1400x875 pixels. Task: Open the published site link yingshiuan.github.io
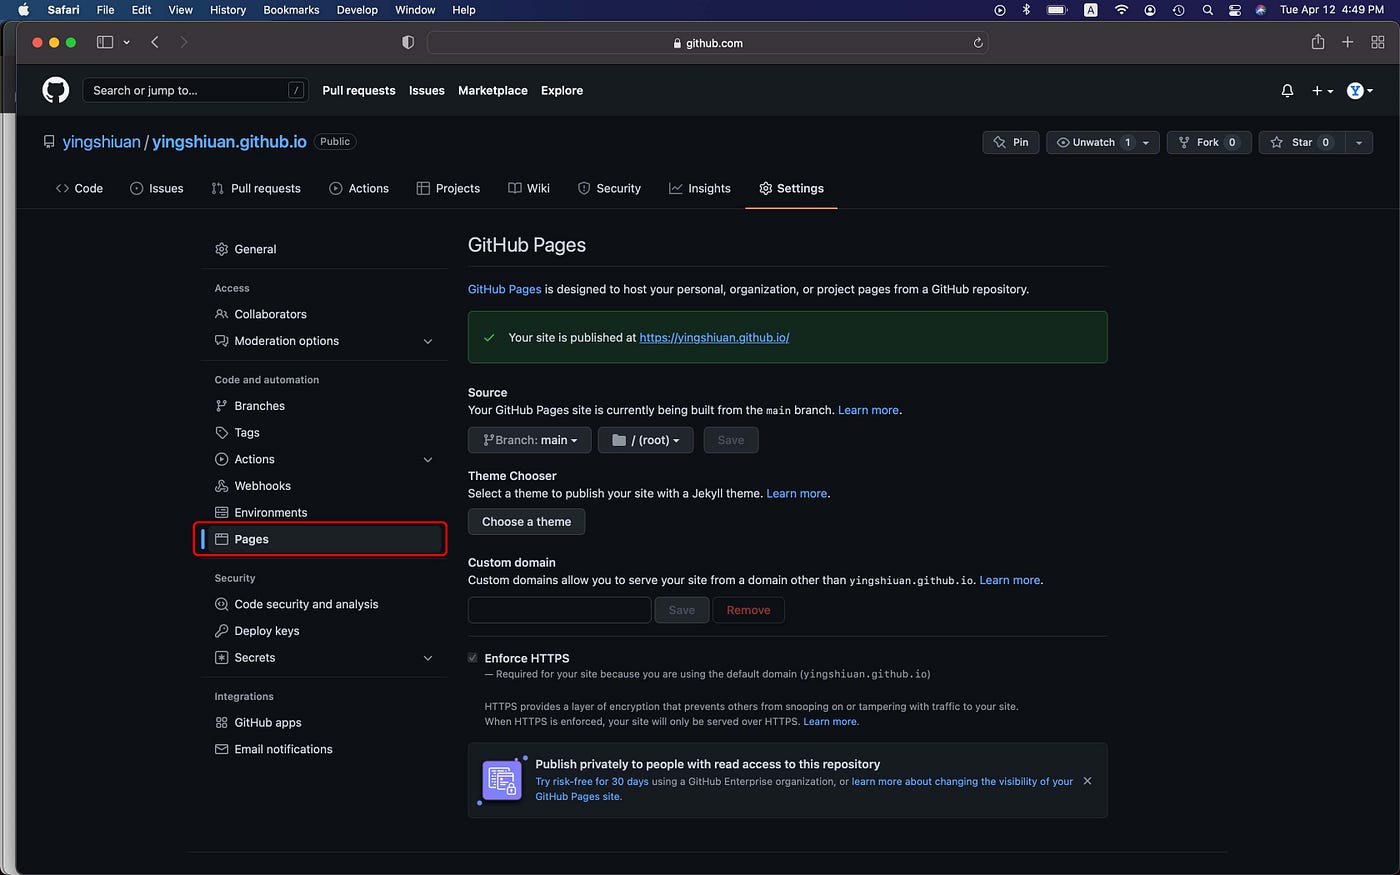pyautogui.click(x=714, y=338)
